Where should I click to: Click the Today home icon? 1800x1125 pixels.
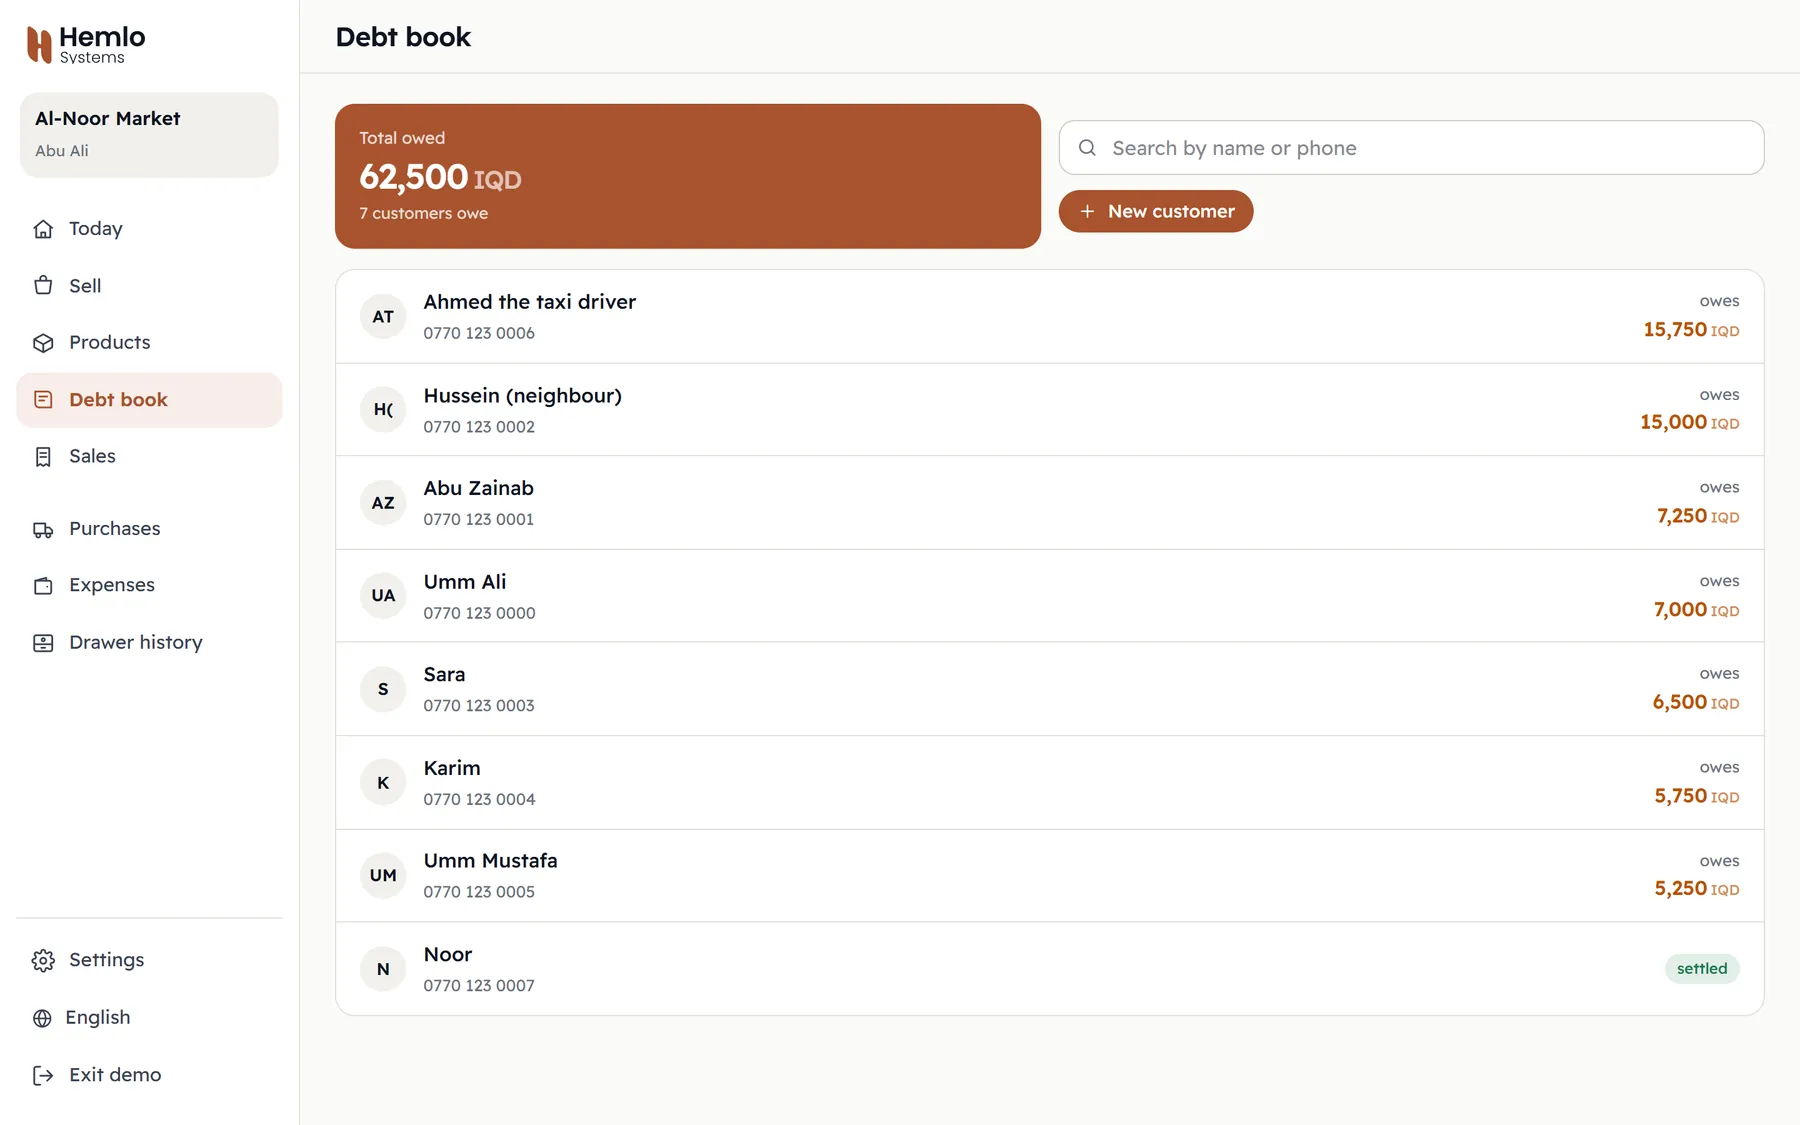[x=43, y=229]
